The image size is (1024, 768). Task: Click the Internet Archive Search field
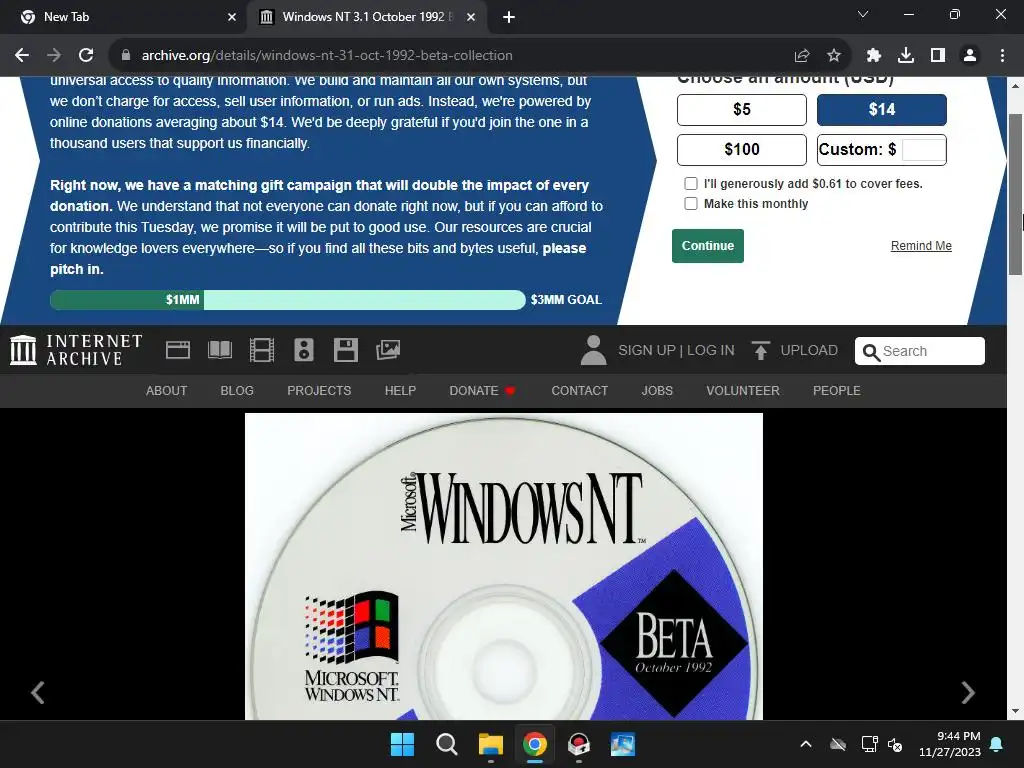click(x=920, y=351)
